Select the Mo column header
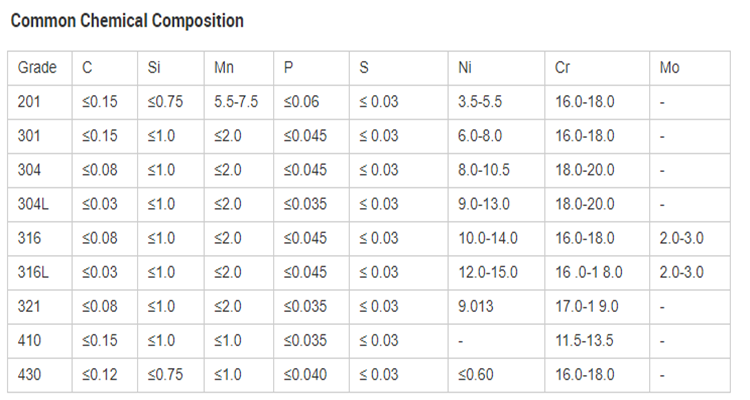Screen dimensions: 750x400 click(670, 68)
